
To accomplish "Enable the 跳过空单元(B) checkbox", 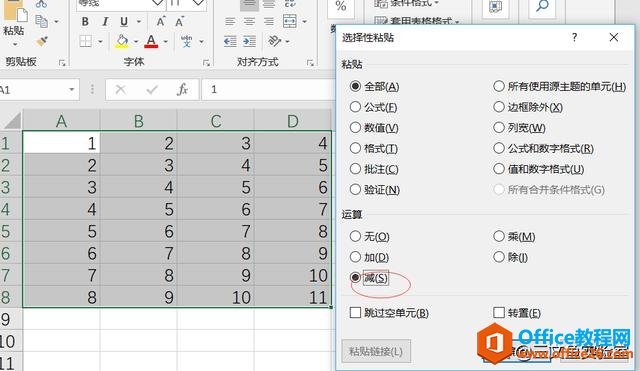I will [355, 313].
